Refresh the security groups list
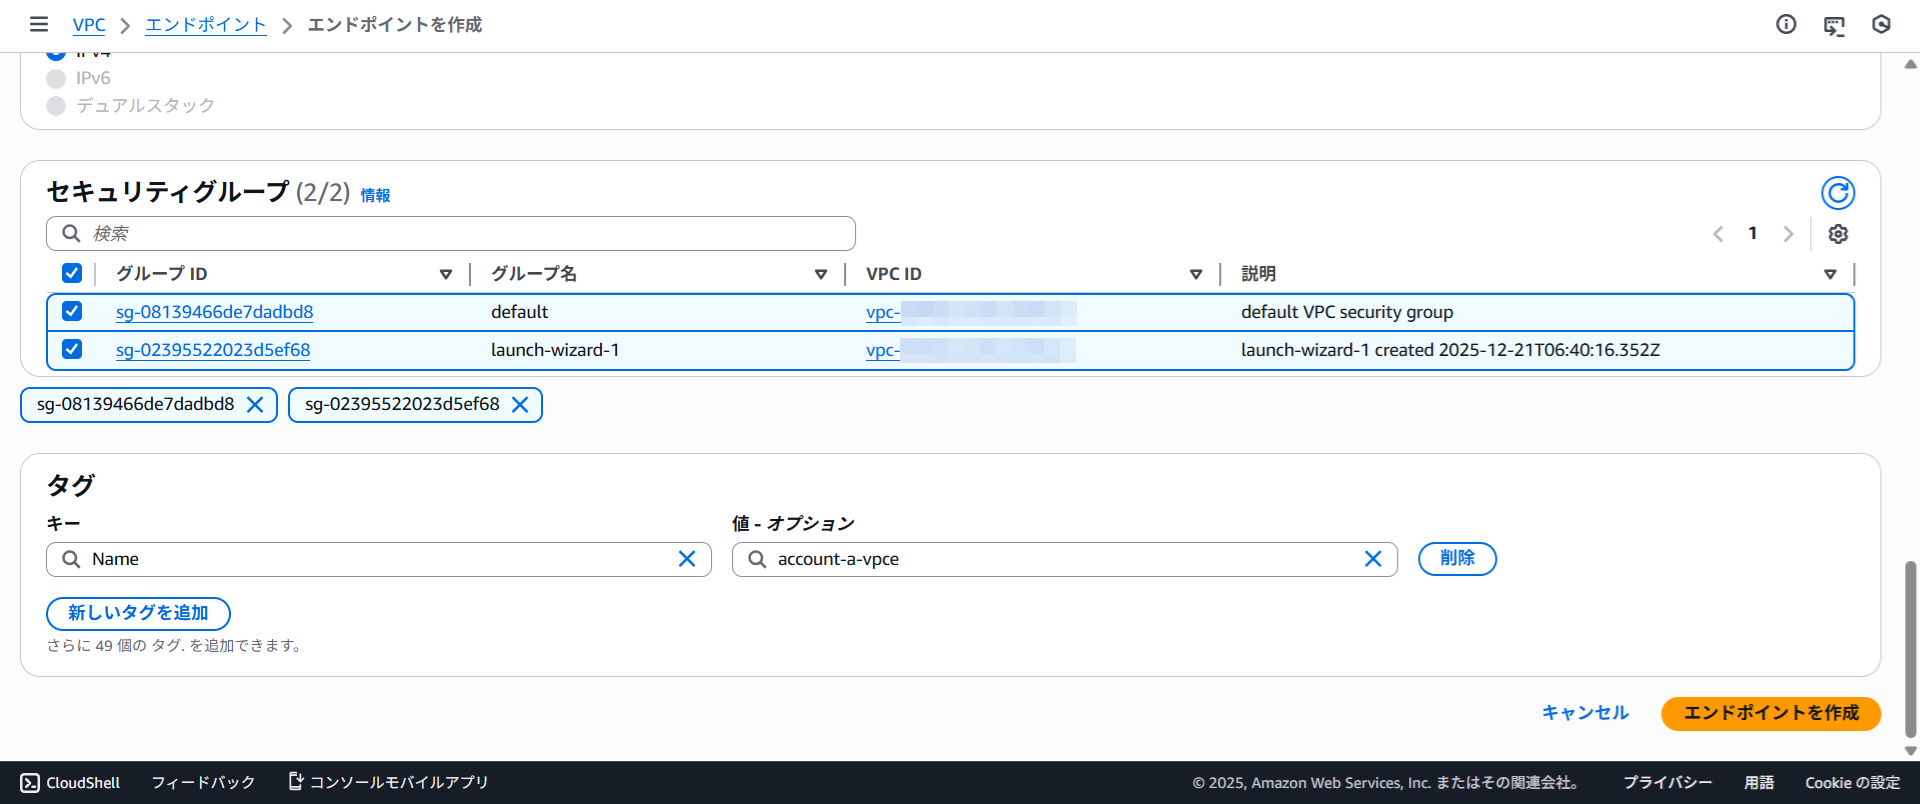 point(1837,193)
